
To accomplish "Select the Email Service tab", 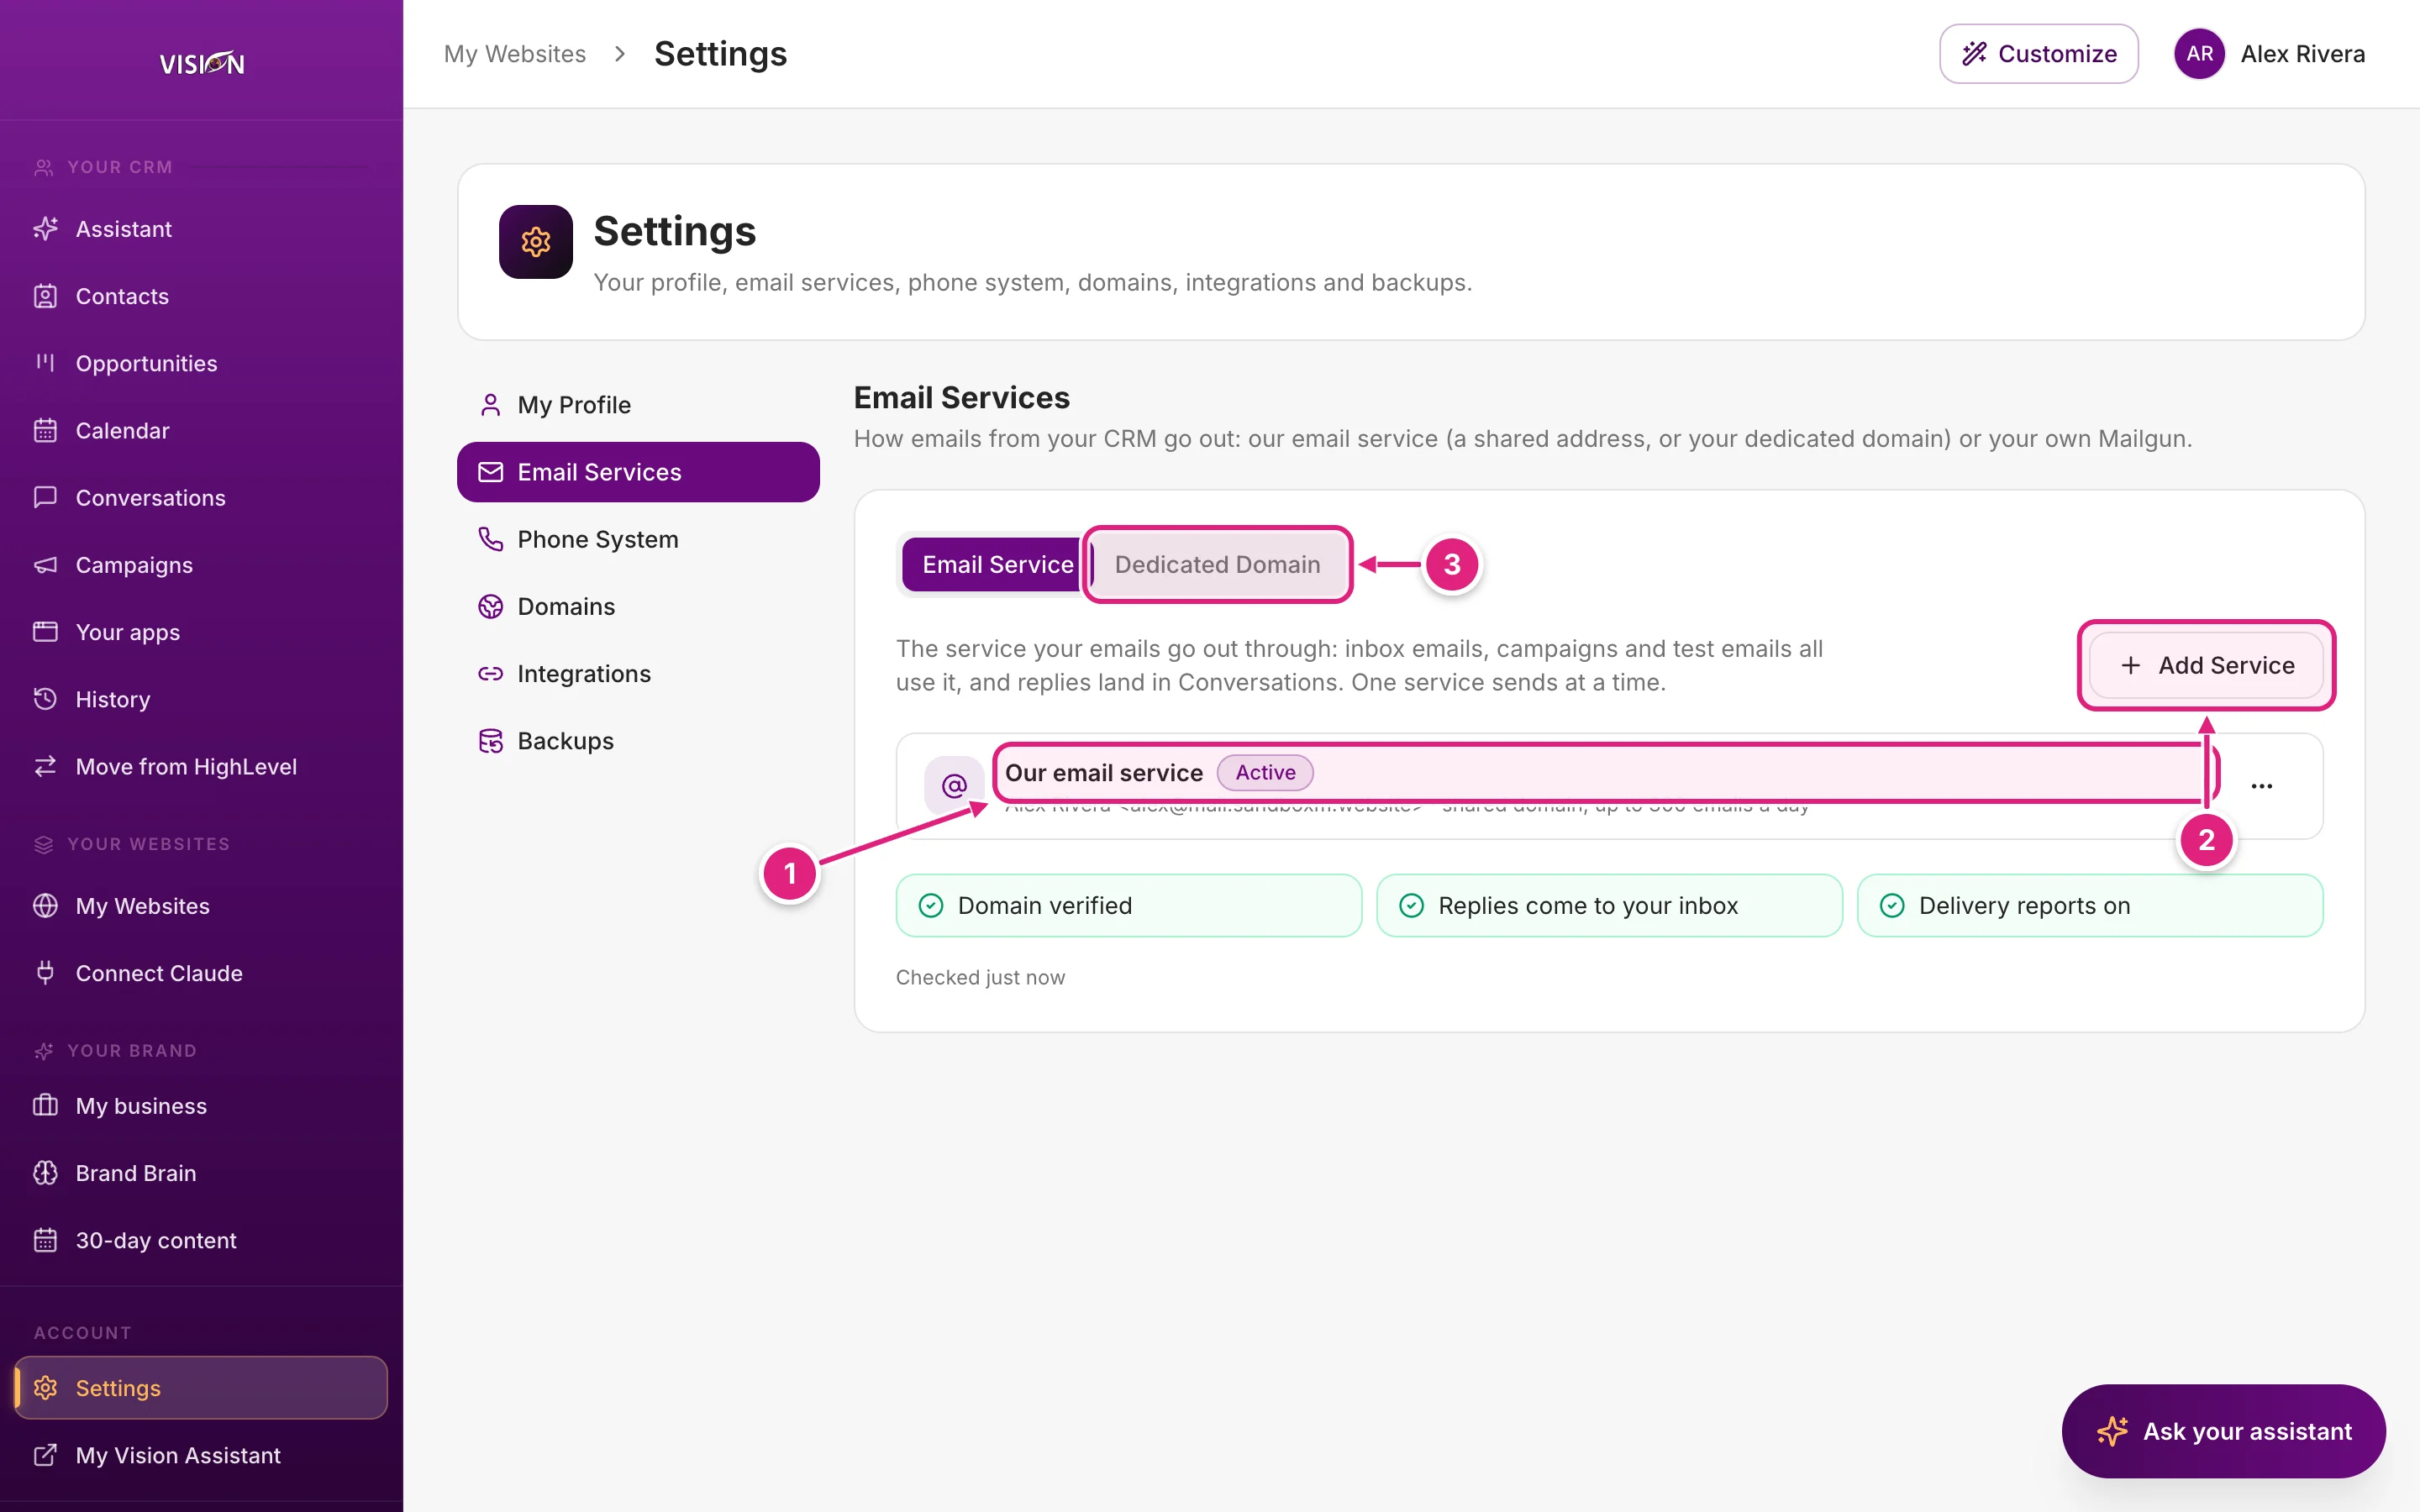I will pos(997,564).
